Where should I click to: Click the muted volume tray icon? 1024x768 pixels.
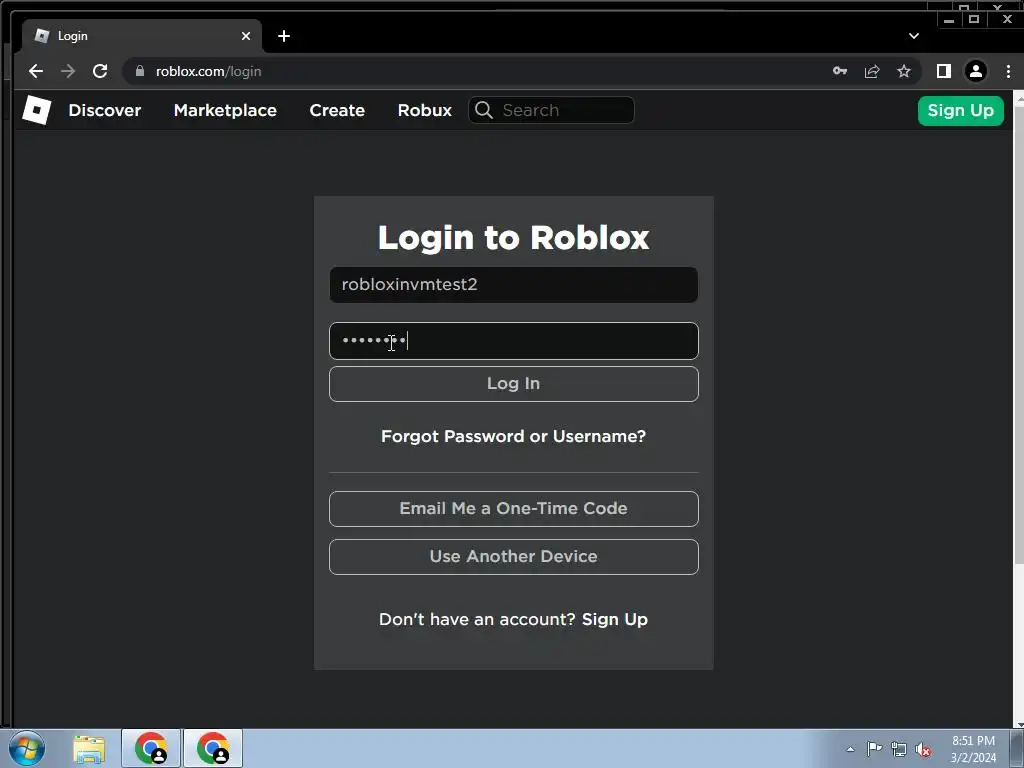click(x=923, y=749)
